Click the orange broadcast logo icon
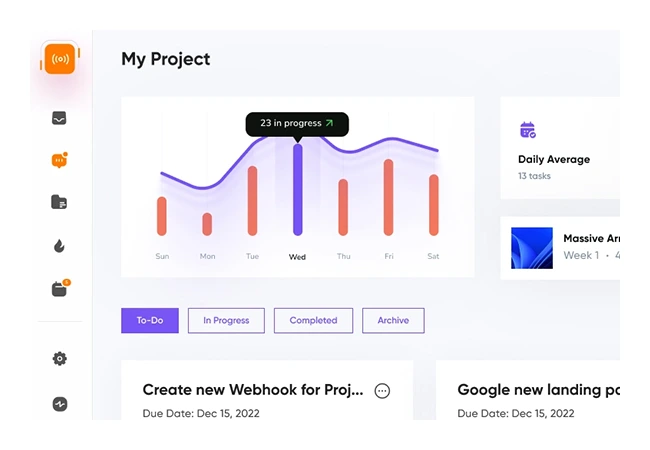Image resolution: width=650 pixels, height=450 pixels. click(x=60, y=58)
